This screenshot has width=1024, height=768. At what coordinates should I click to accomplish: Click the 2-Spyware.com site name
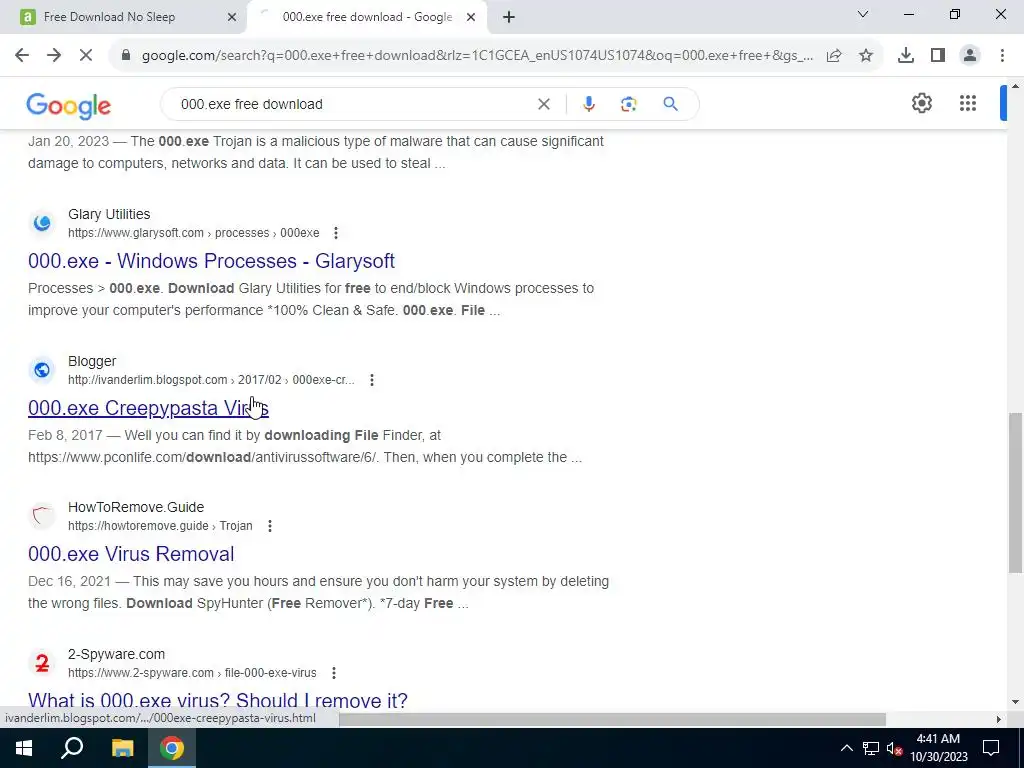pos(116,654)
